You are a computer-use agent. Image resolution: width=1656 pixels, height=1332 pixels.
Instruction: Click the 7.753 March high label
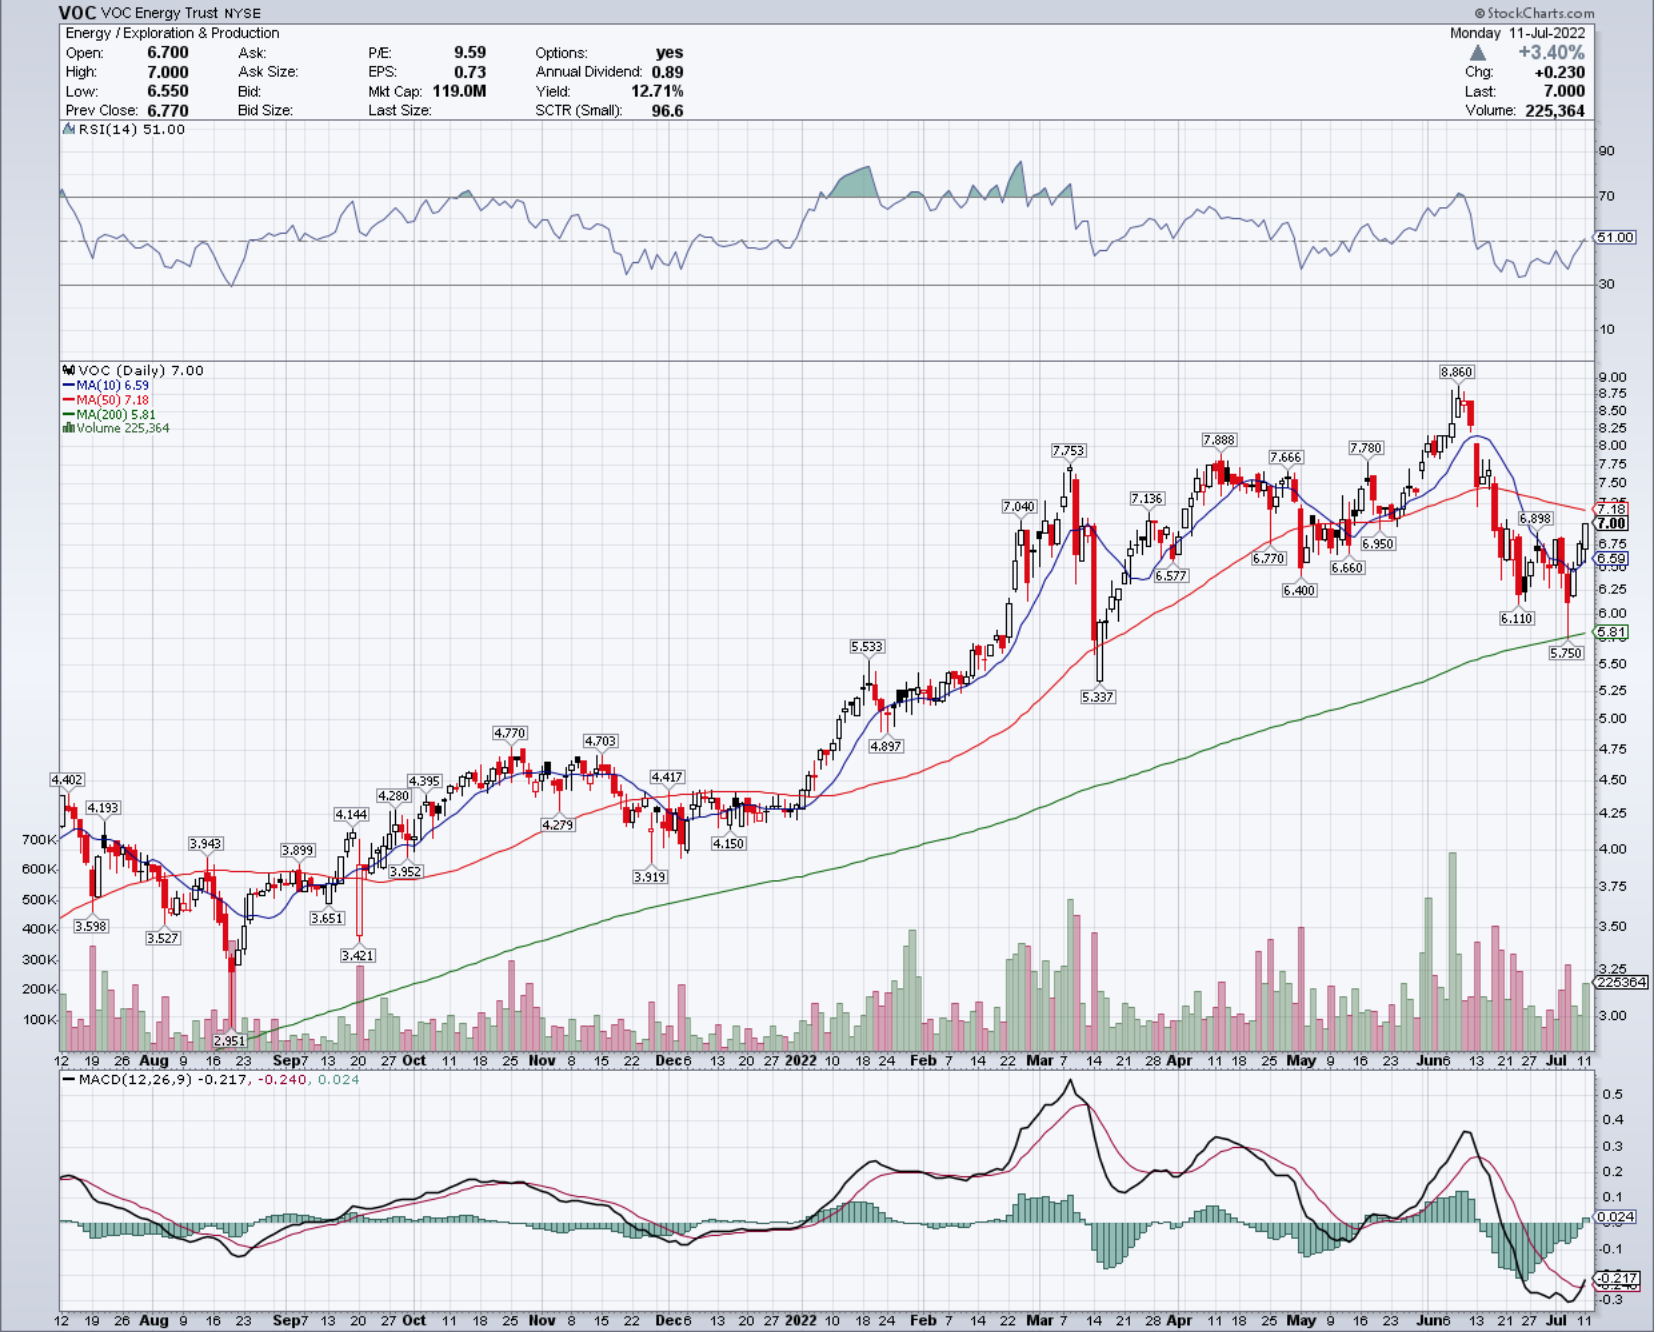(1068, 451)
